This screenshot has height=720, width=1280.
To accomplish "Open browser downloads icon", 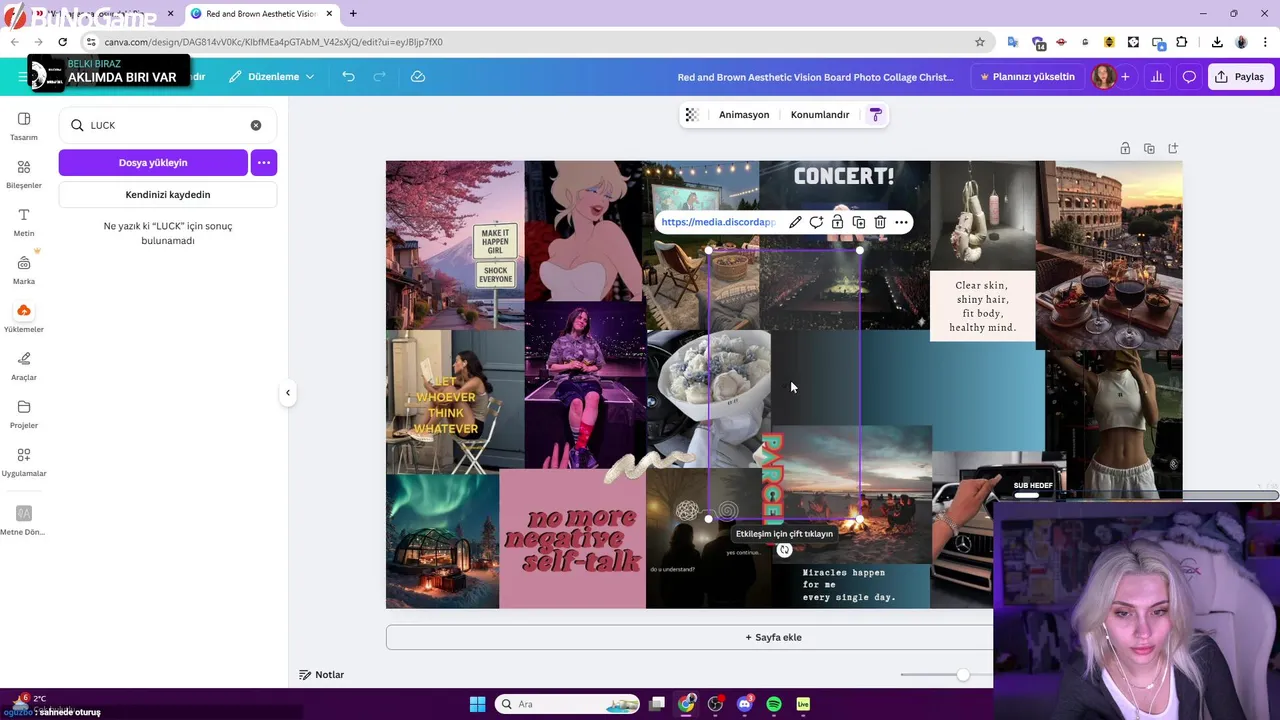I will pyautogui.click(x=1217, y=42).
